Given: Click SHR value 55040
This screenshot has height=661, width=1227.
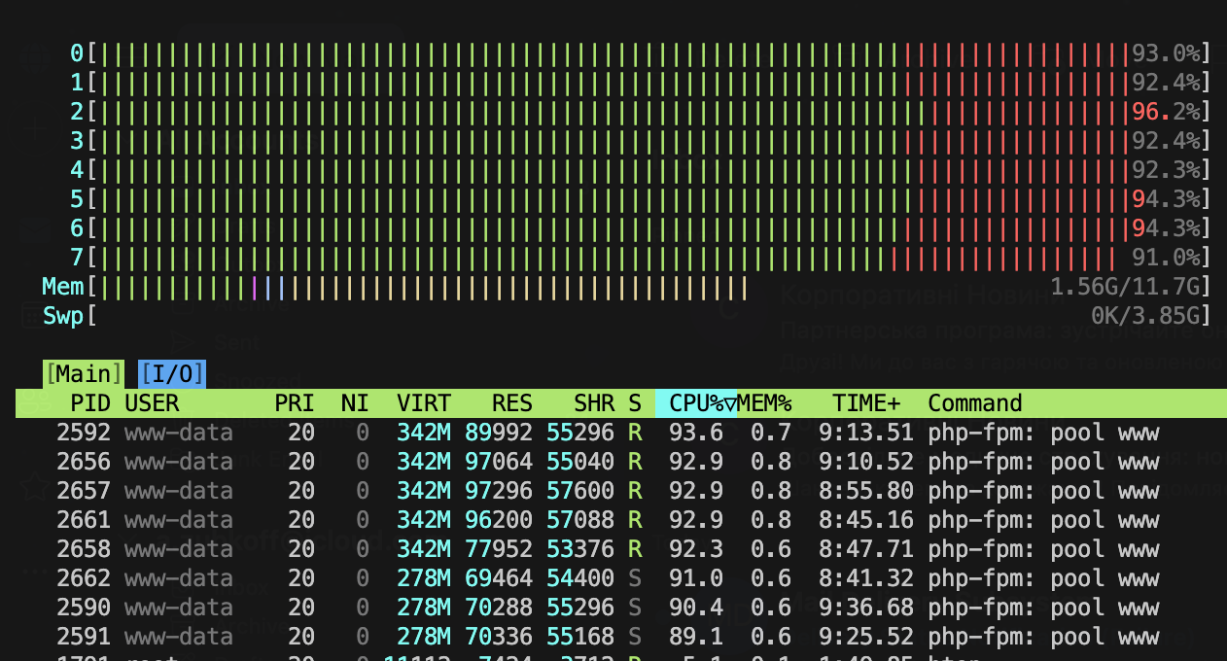Looking at the screenshot, I should (x=580, y=461).
